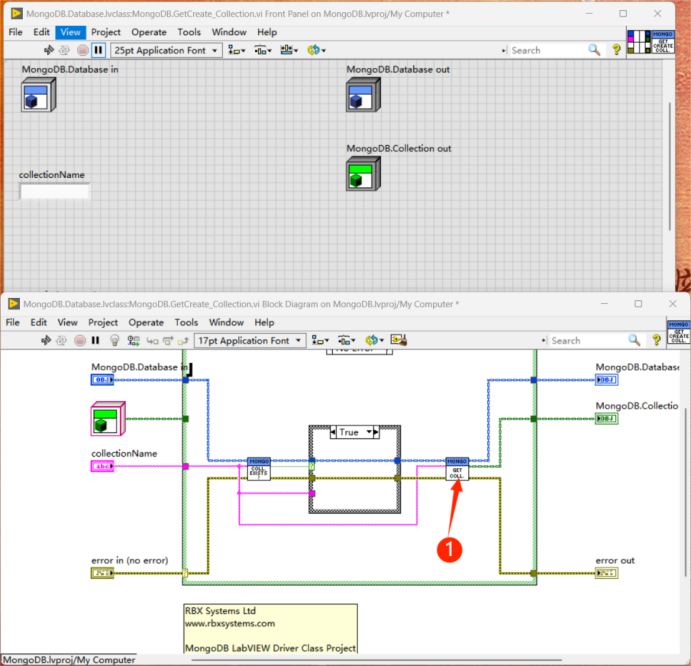Image resolution: width=691 pixels, height=666 pixels.
Task: Open Reorder dropdown in Block Diagram toolbar
Action: coord(375,340)
